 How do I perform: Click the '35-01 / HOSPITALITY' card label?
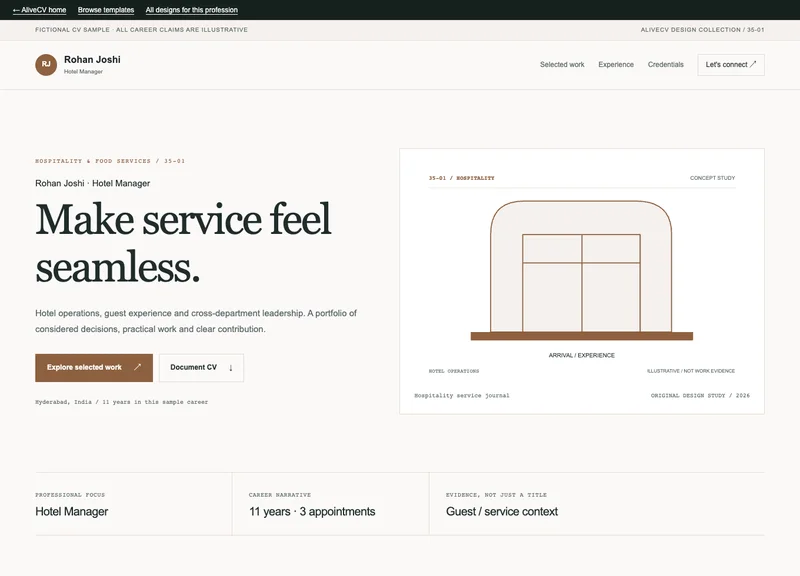[461, 178]
